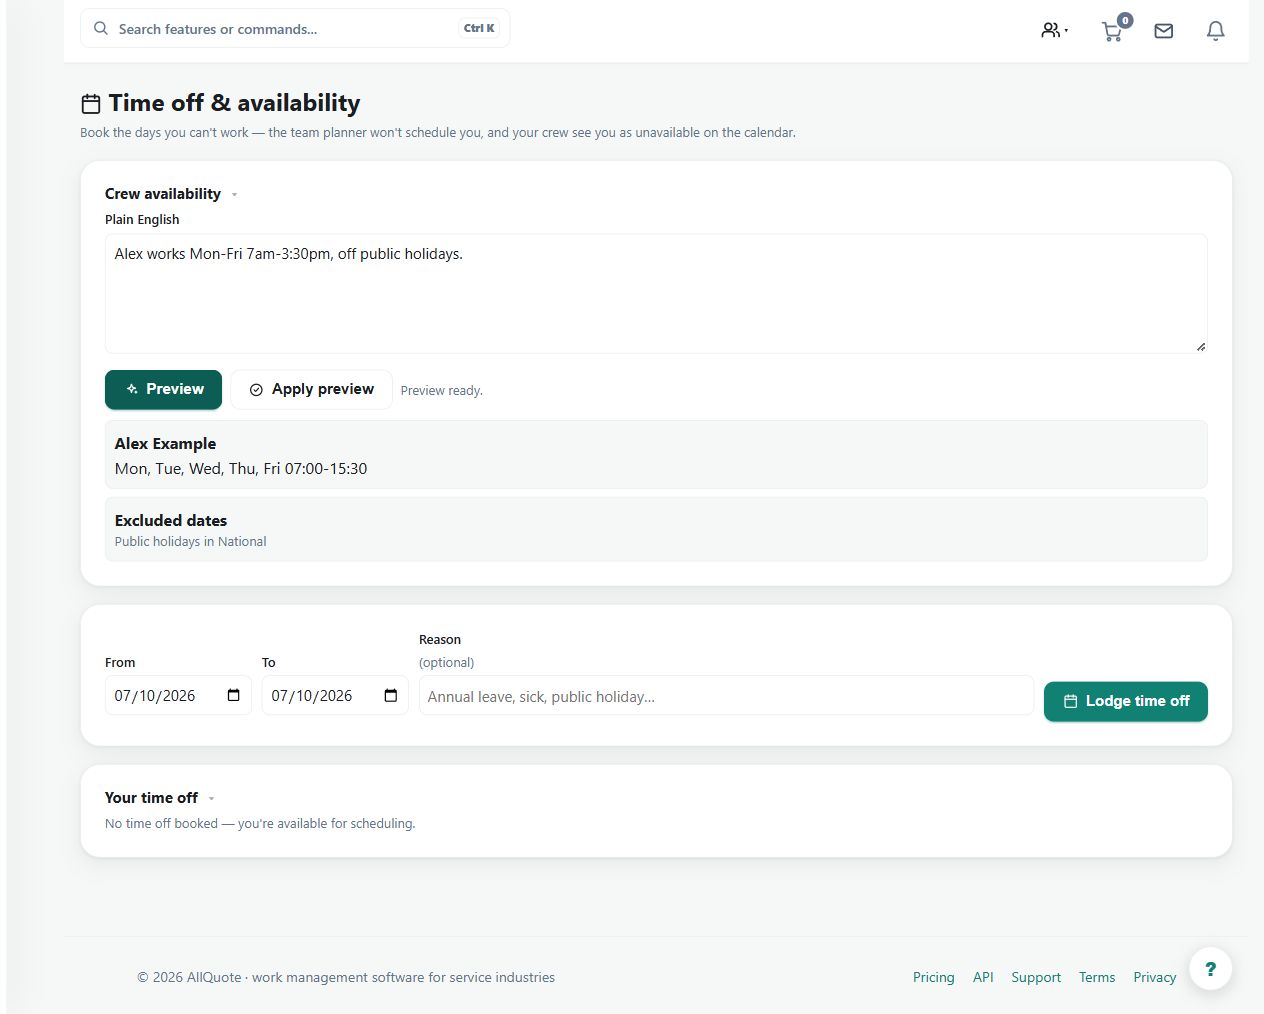
Task: Click the 'Preview ready.' status text
Action: (442, 391)
